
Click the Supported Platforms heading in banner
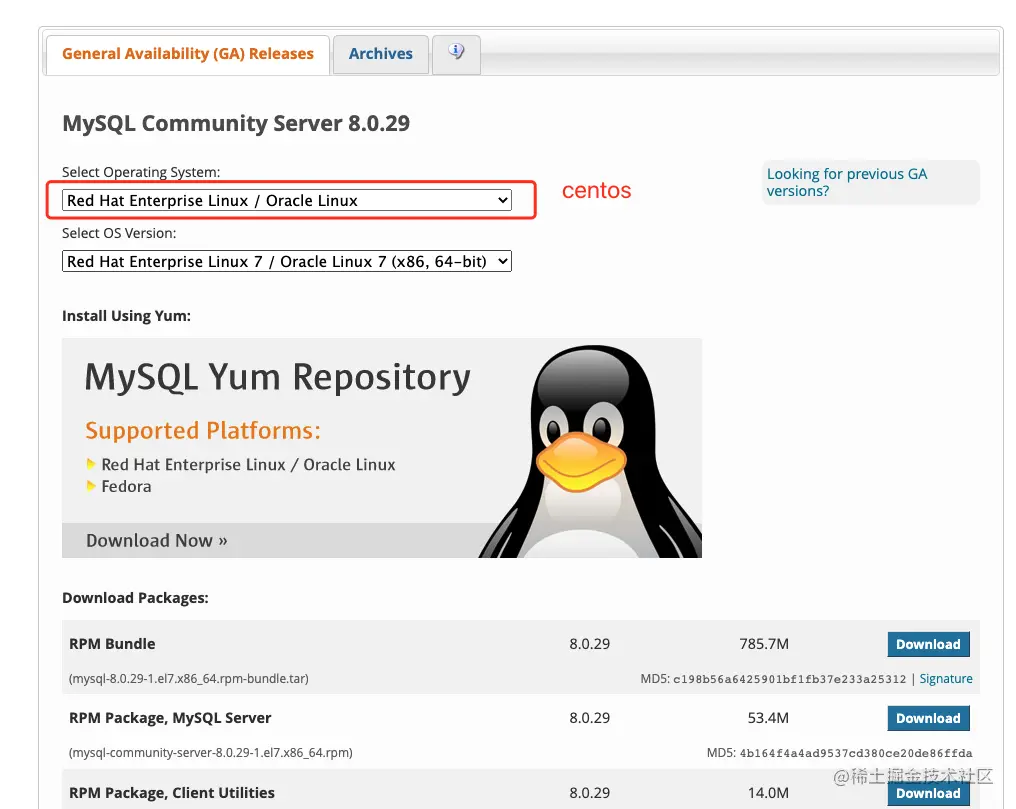click(x=203, y=431)
